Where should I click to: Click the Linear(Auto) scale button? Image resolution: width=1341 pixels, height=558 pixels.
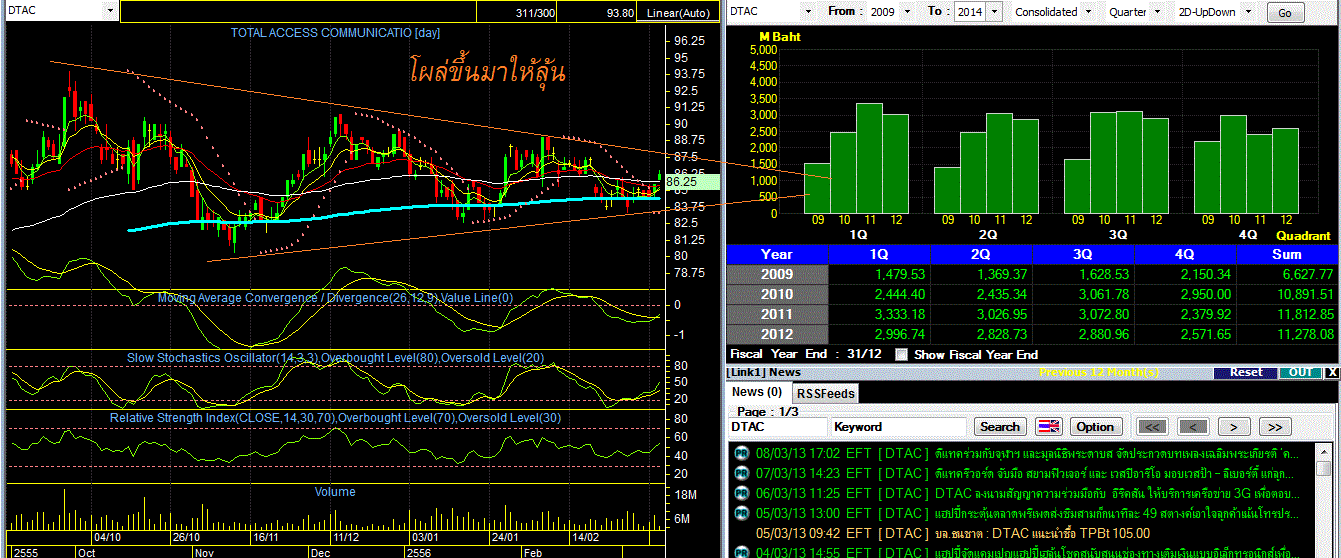point(678,12)
